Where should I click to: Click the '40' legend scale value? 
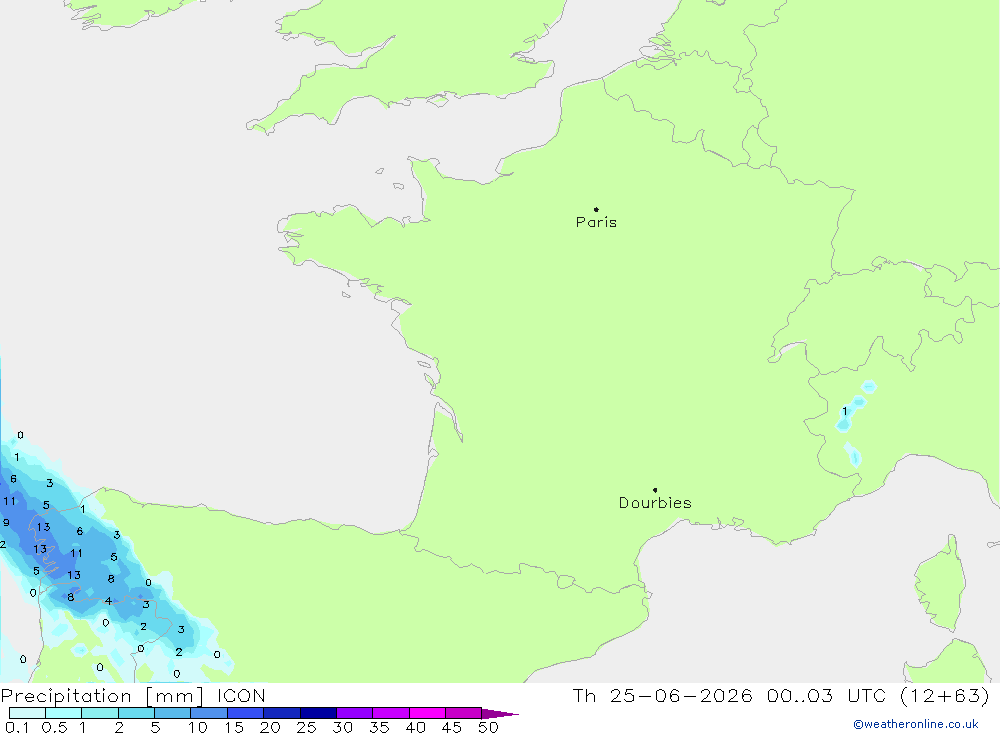[x=415, y=727]
